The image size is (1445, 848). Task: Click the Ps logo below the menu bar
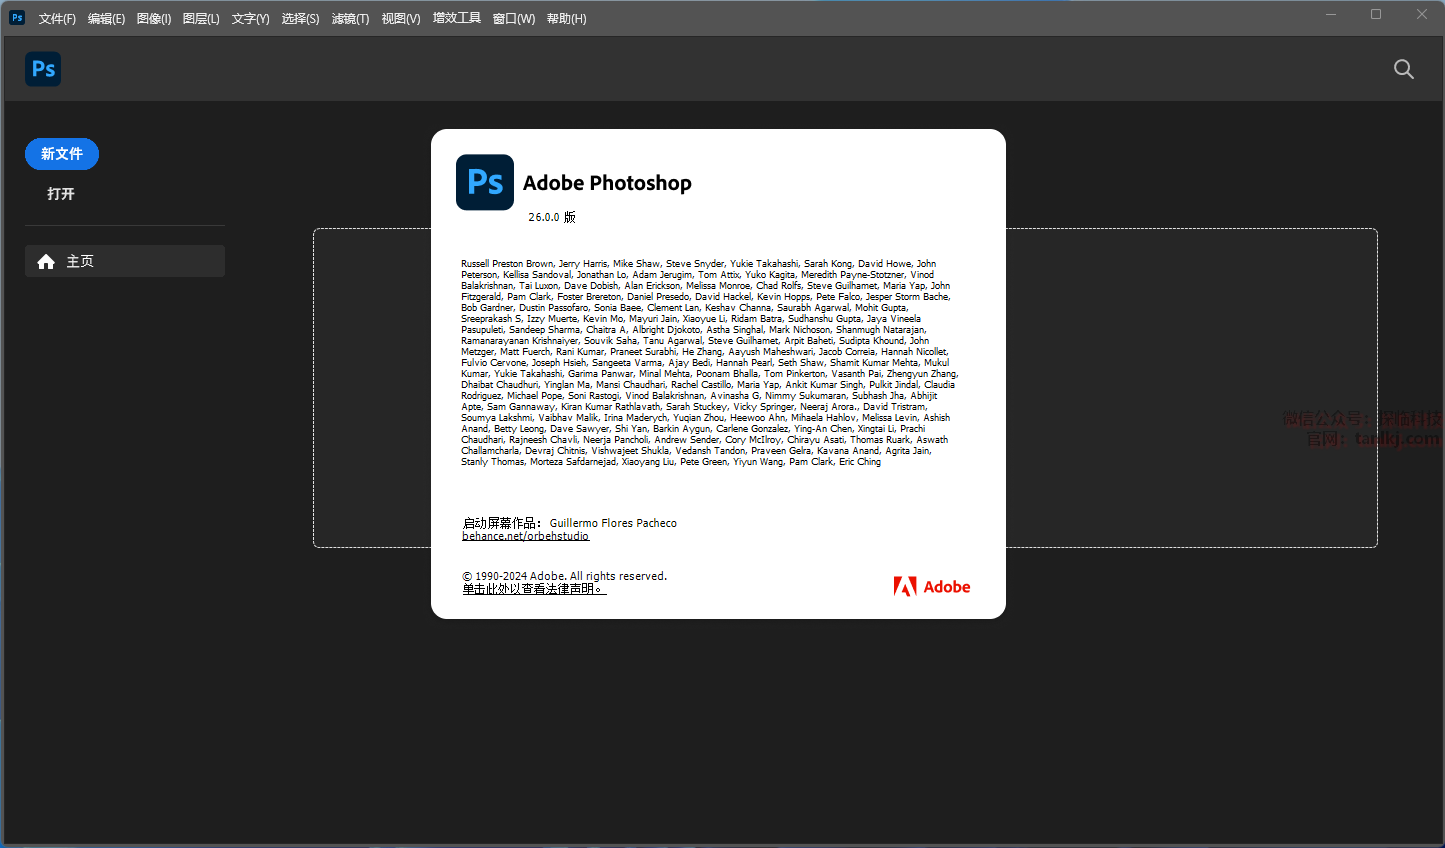click(x=43, y=69)
